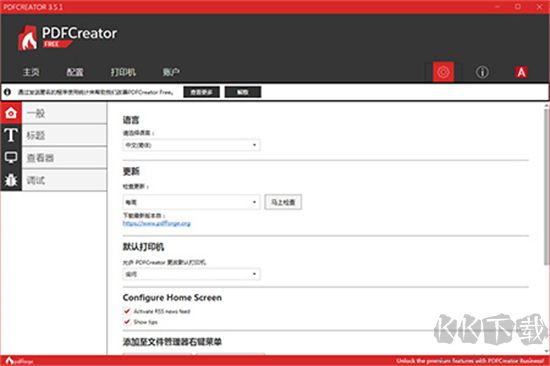The image size is (550, 366).
Task: Expand the language dropdown 中文(简体)
Action: [x=192, y=145]
